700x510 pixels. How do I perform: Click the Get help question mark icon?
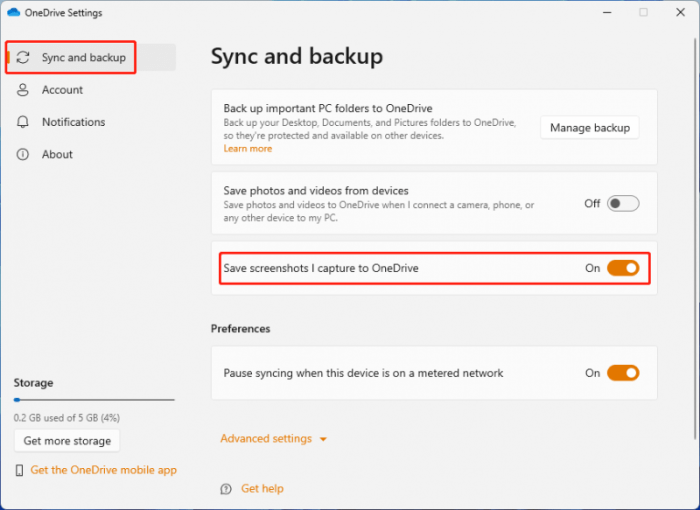(226, 489)
